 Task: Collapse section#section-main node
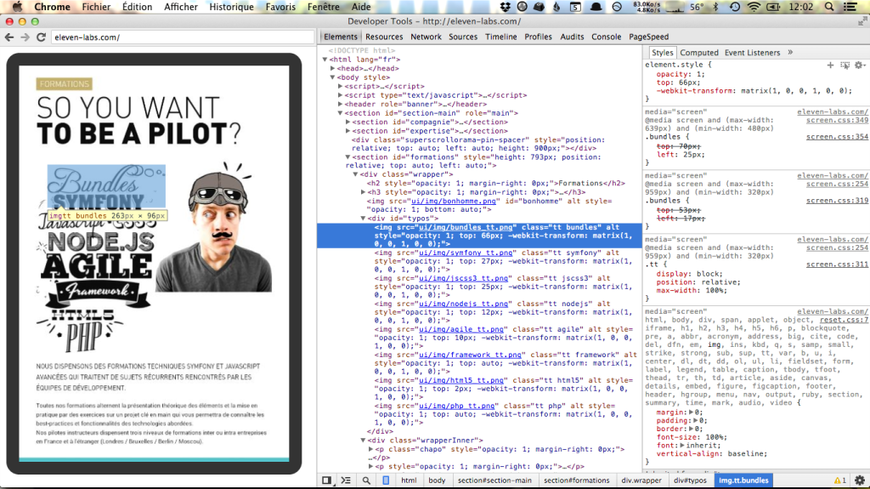click(340, 113)
